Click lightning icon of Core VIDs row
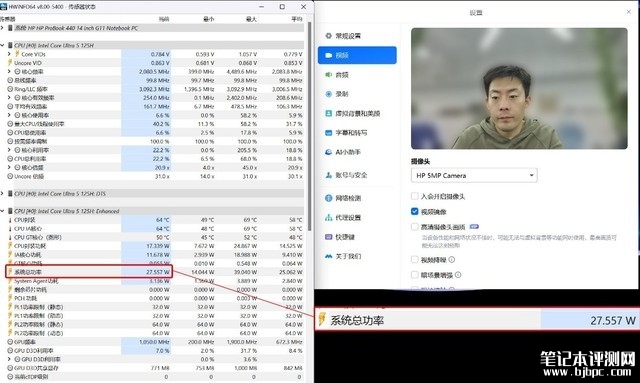This screenshot has width=640, height=383. coord(17,54)
